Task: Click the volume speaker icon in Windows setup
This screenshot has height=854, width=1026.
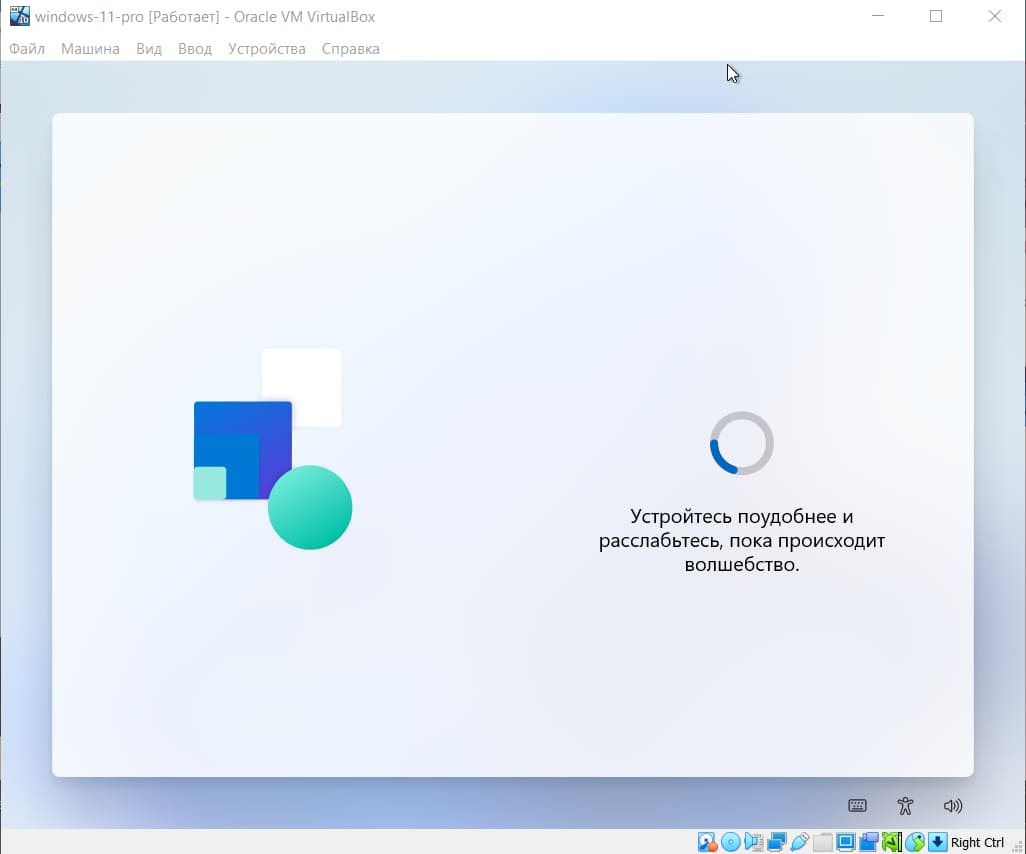Action: pos(953,806)
